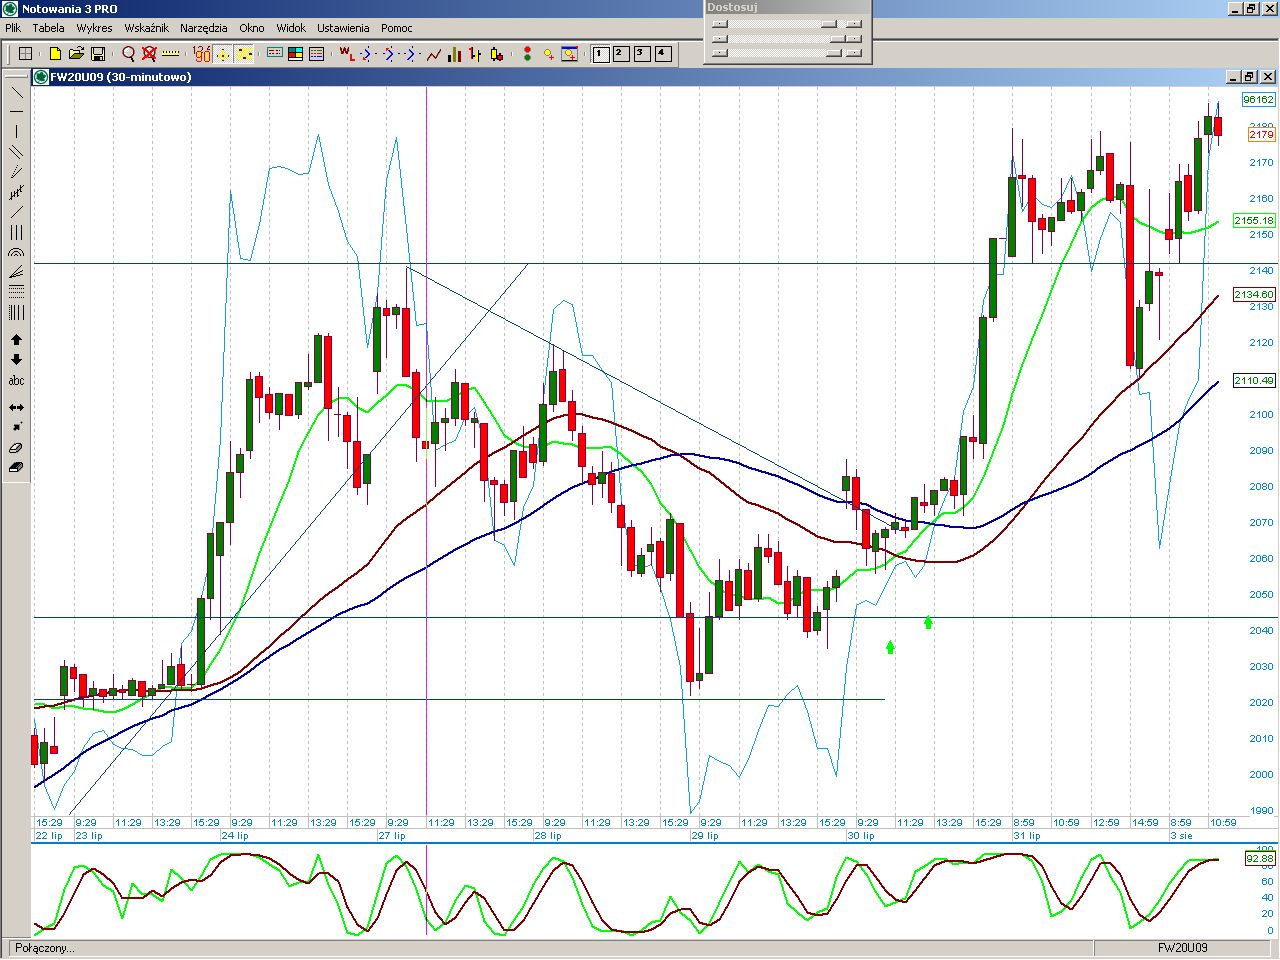
Task: Click the red and green traffic light icon
Action: click(x=527, y=54)
